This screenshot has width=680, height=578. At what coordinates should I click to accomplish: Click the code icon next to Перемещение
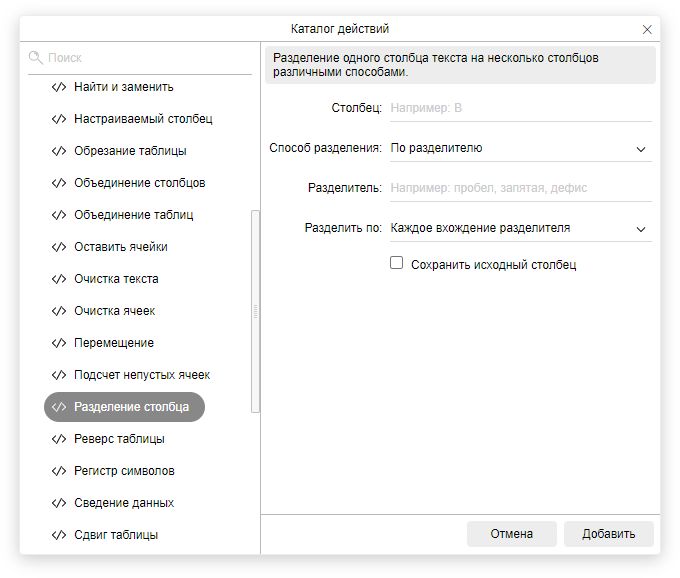[59, 343]
